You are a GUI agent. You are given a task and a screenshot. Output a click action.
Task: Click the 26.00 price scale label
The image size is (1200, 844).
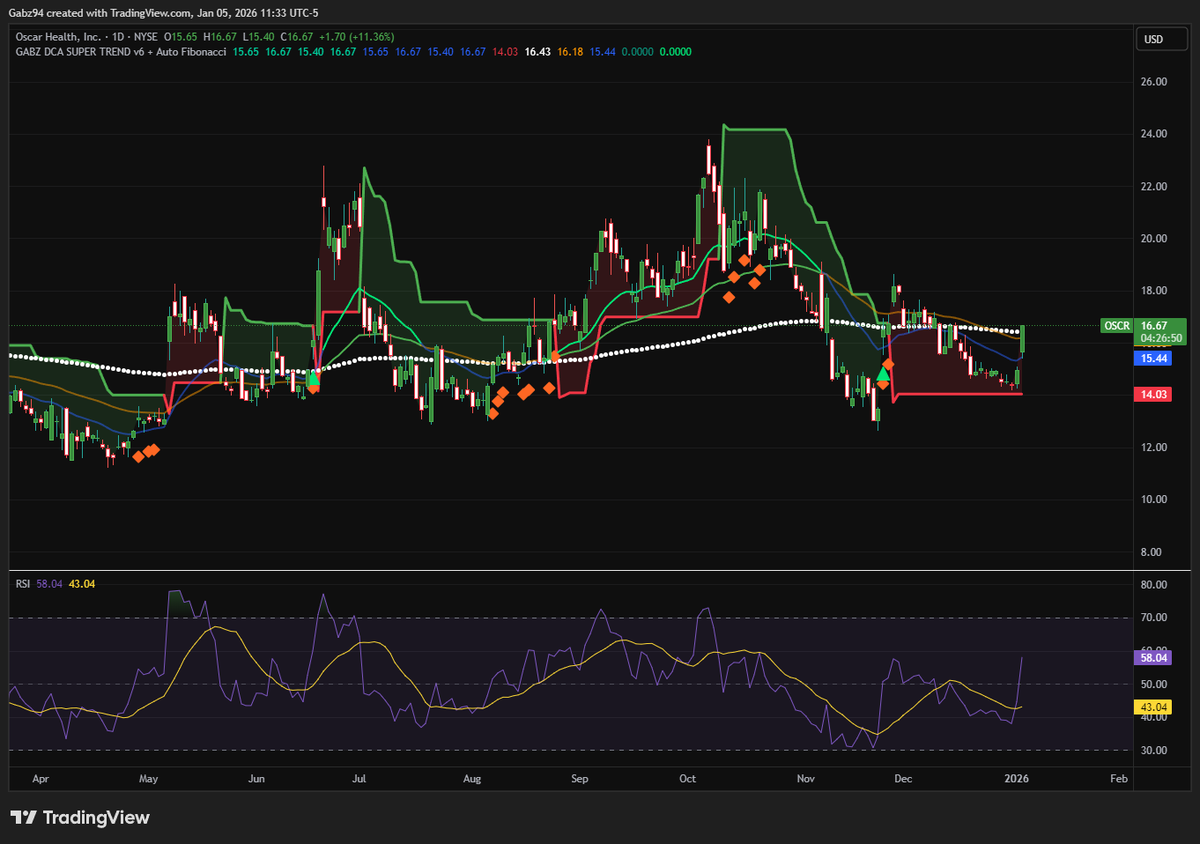tap(1154, 82)
